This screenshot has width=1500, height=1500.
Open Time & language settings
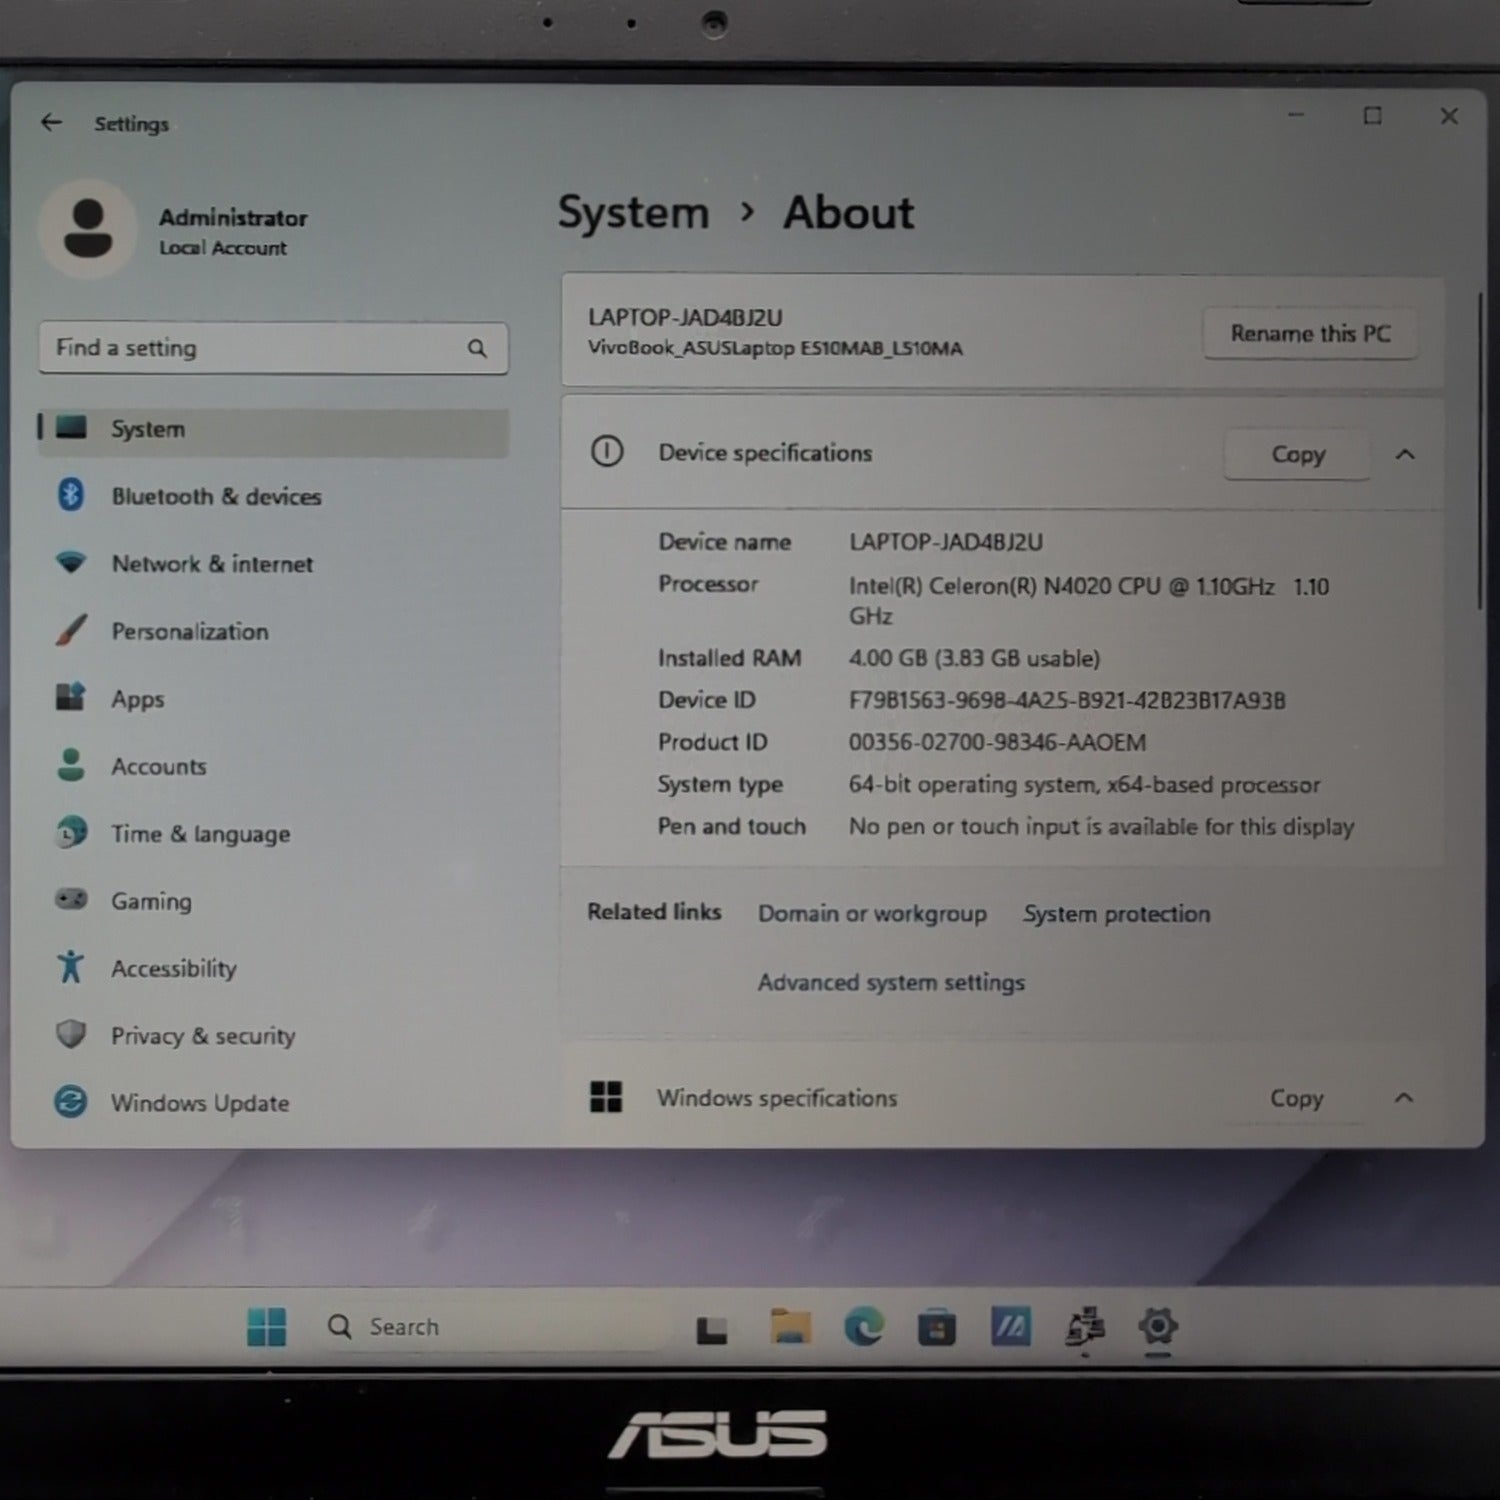point(273,833)
